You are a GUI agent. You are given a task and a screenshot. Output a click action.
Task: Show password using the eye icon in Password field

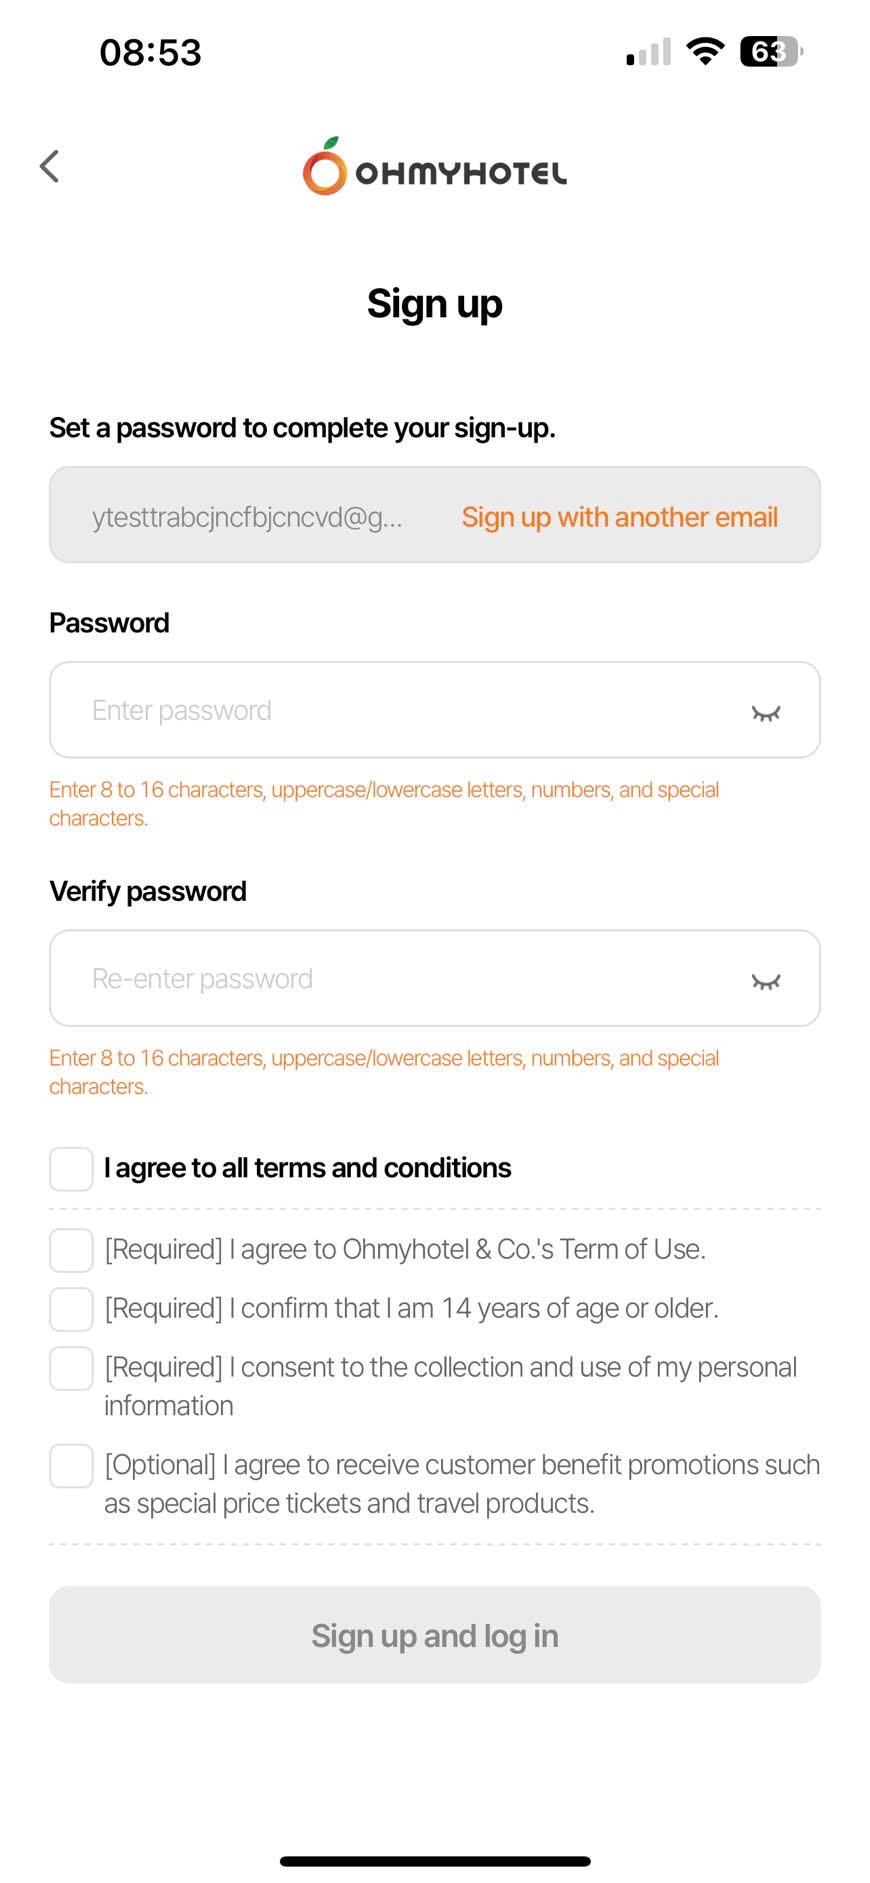coord(765,712)
